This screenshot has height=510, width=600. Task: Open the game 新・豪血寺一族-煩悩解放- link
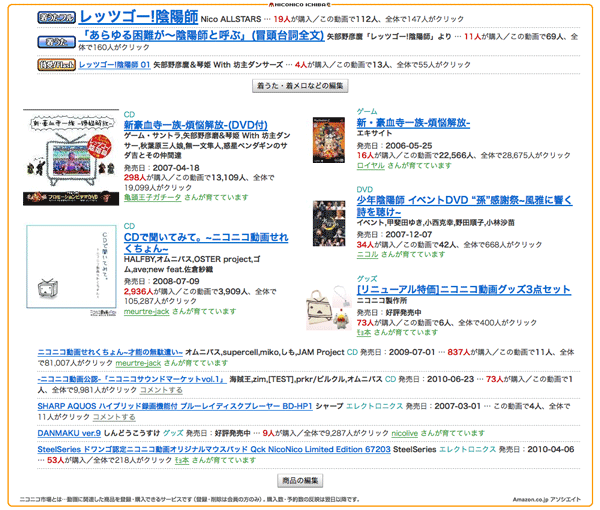[x=413, y=123]
